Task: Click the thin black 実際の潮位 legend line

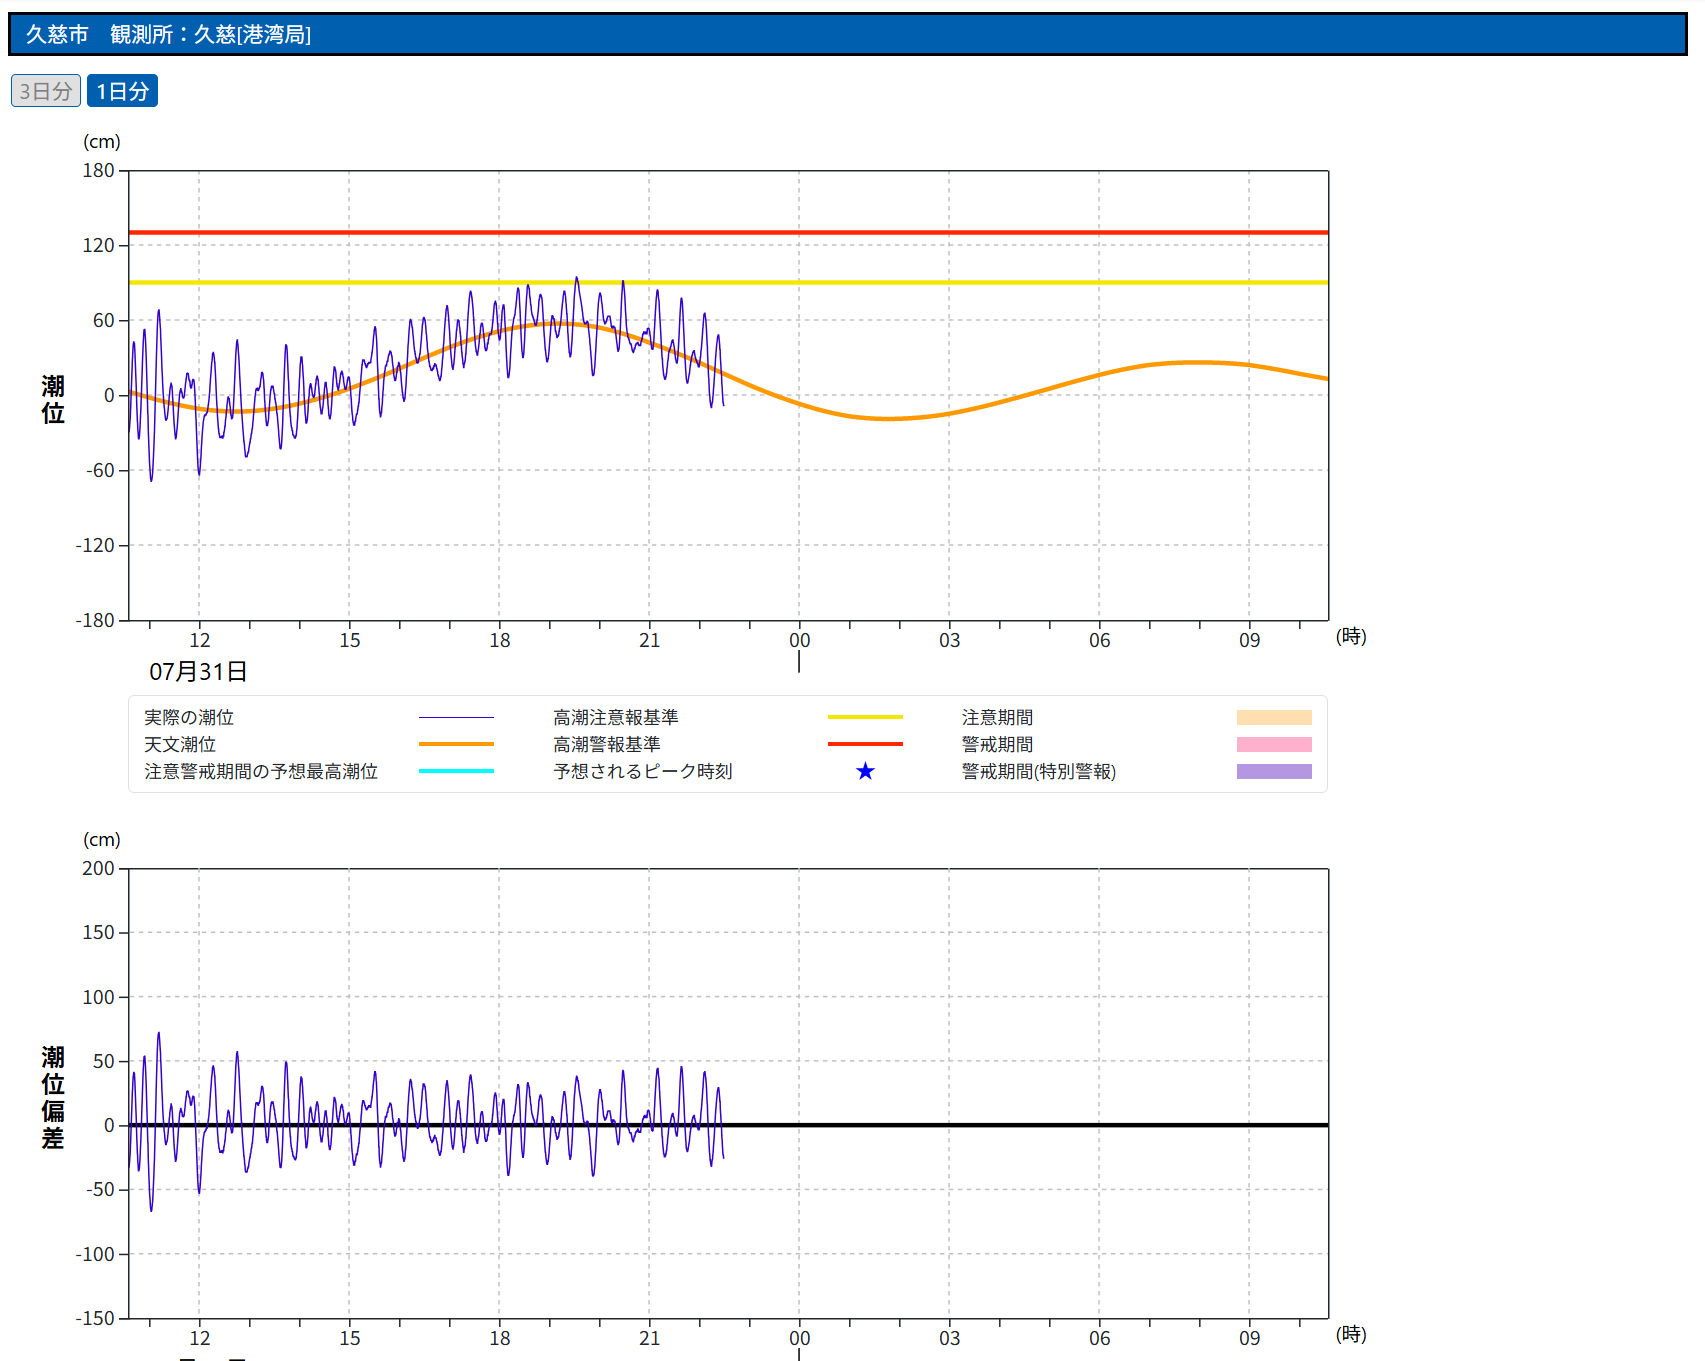Action: coord(456,717)
